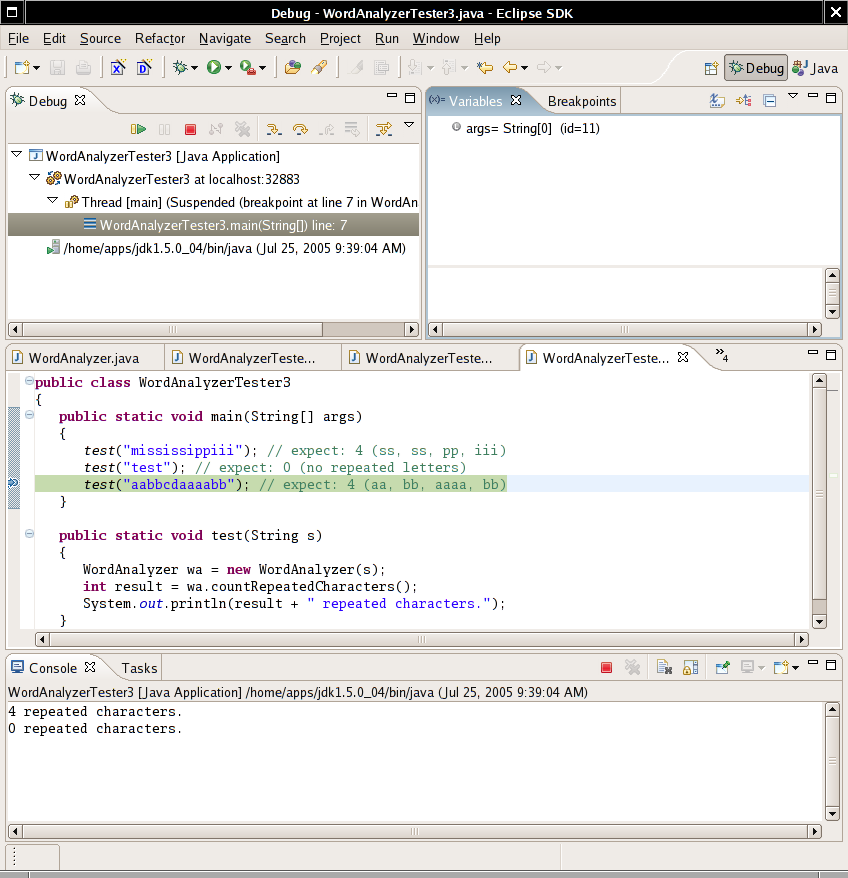Click the External Tools run icon
Screen dimensions: 848x878
[248, 68]
